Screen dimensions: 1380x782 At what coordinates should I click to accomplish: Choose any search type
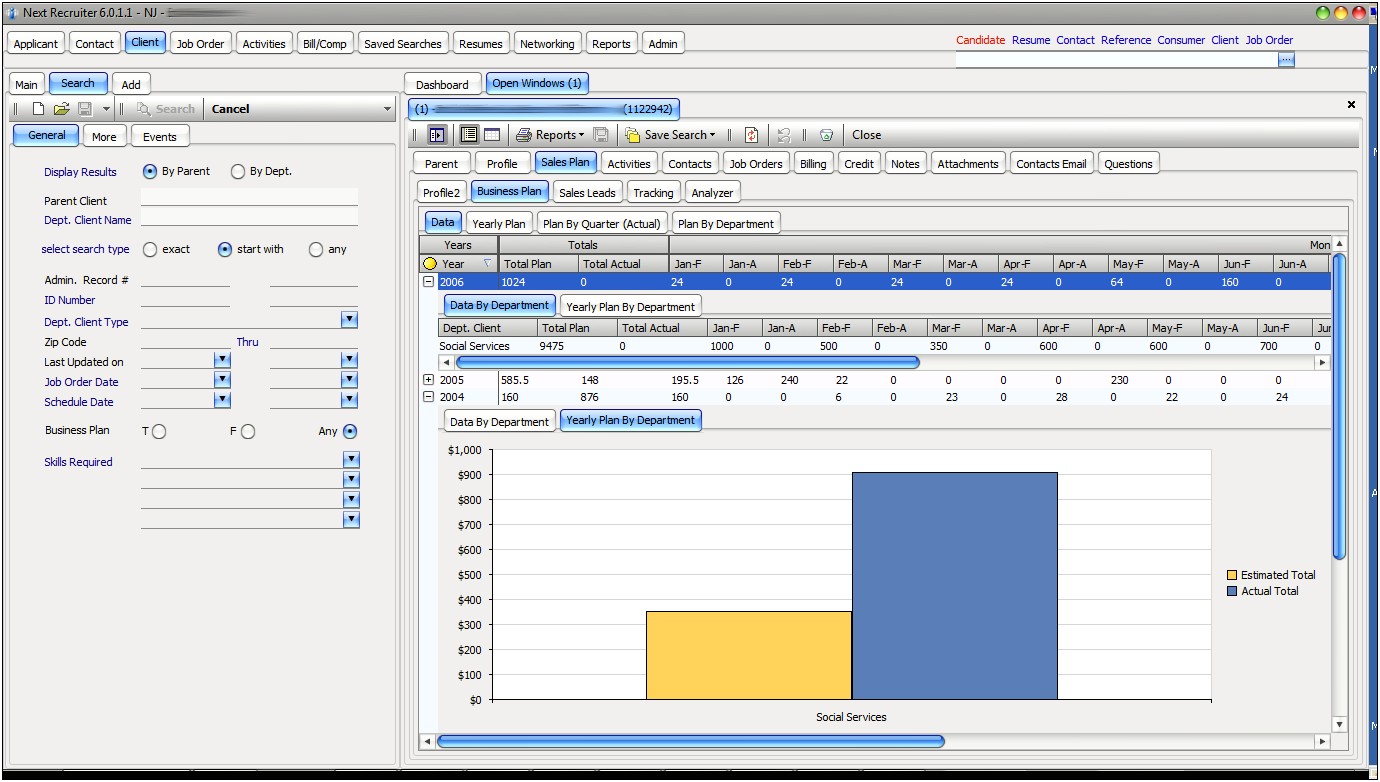tap(316, 249)
